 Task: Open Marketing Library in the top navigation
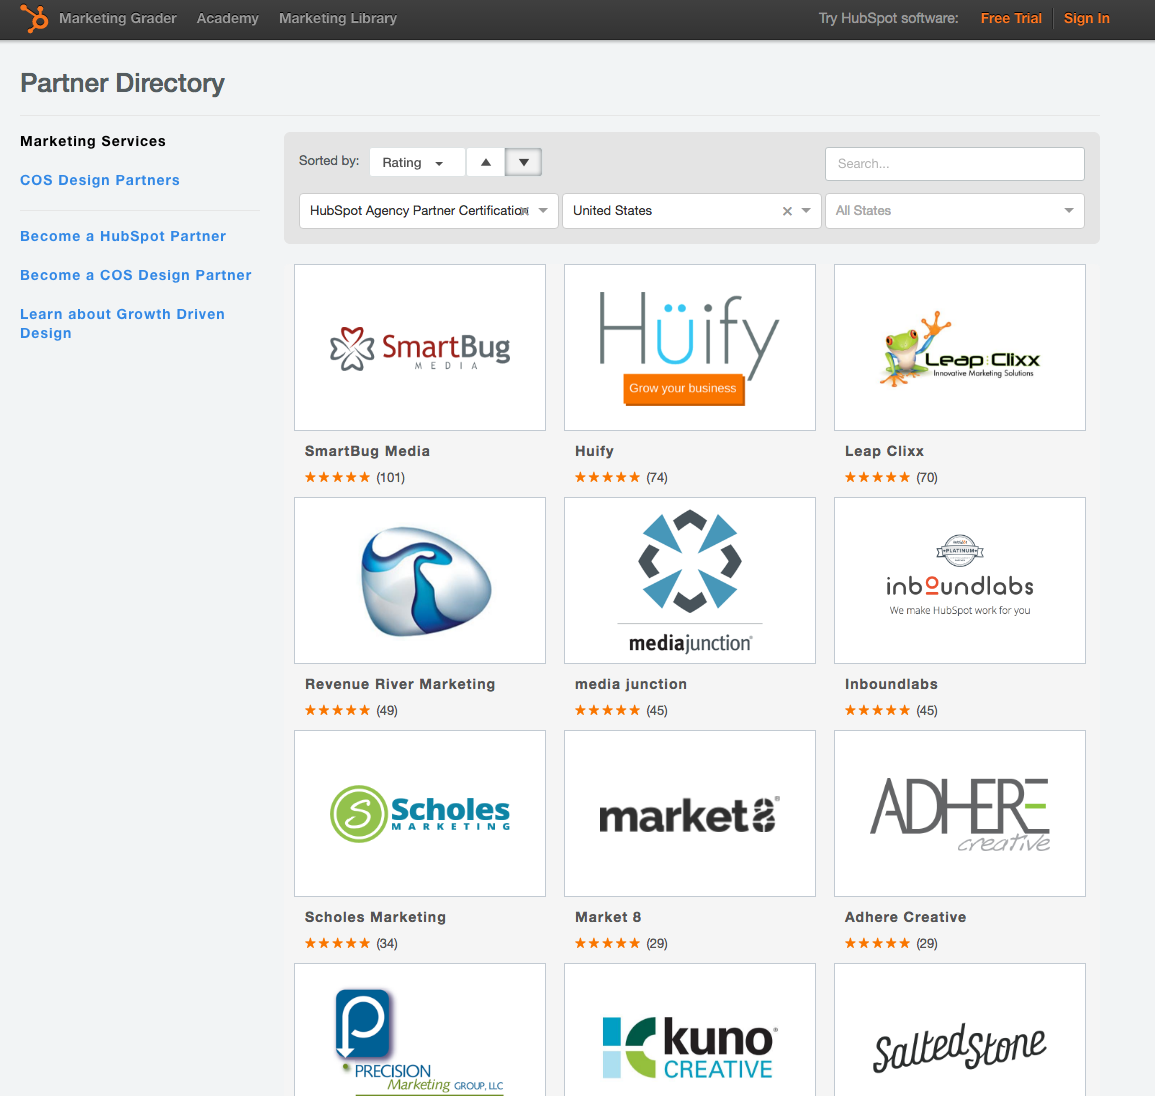337,18
